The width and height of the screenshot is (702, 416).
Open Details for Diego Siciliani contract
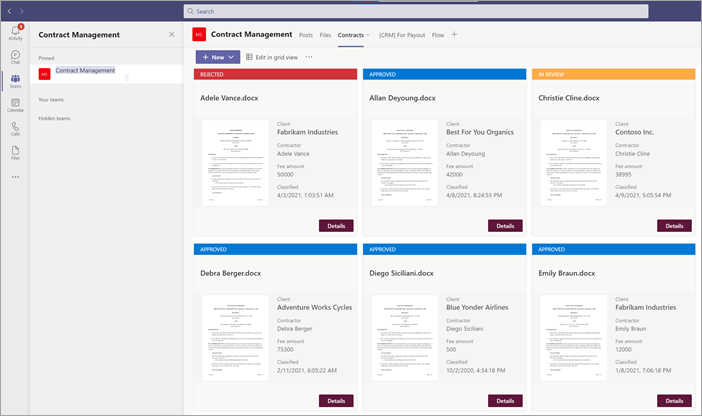[505, 401]
